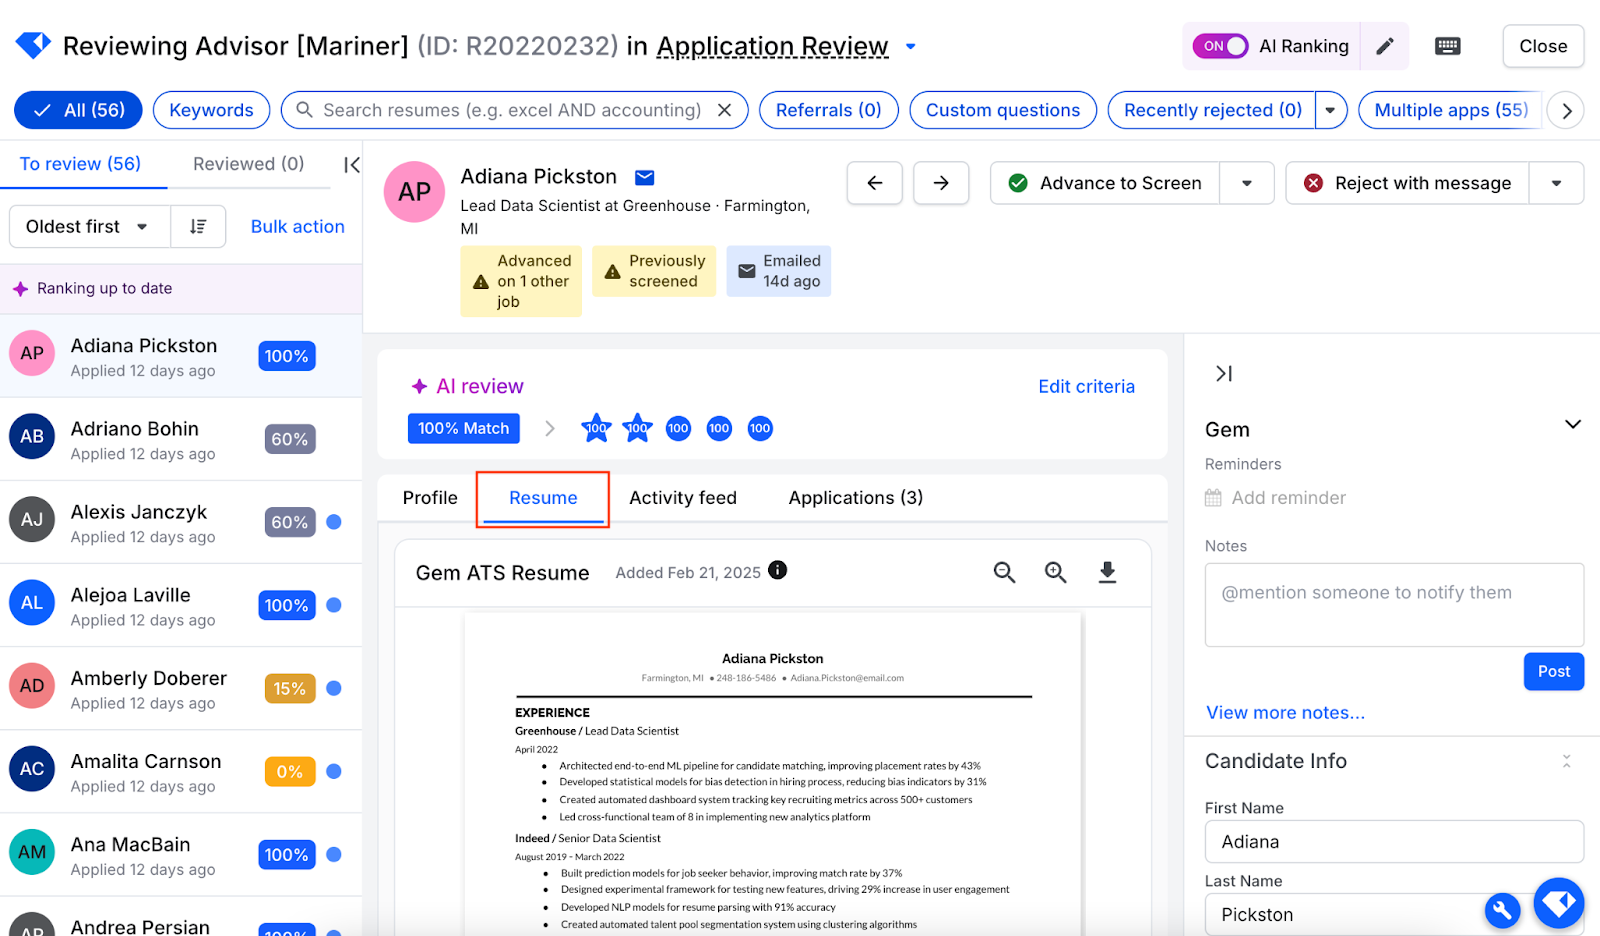Clear the resume search with X

(x=725, y=110)
